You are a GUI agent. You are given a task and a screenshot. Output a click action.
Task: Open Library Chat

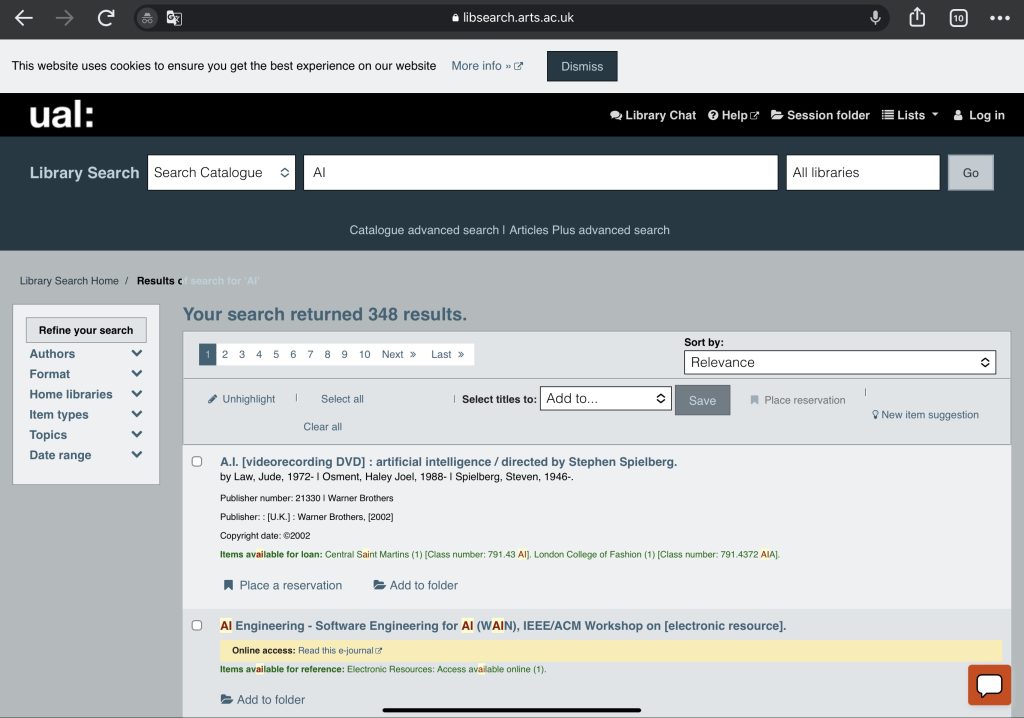tap(653, 115)
